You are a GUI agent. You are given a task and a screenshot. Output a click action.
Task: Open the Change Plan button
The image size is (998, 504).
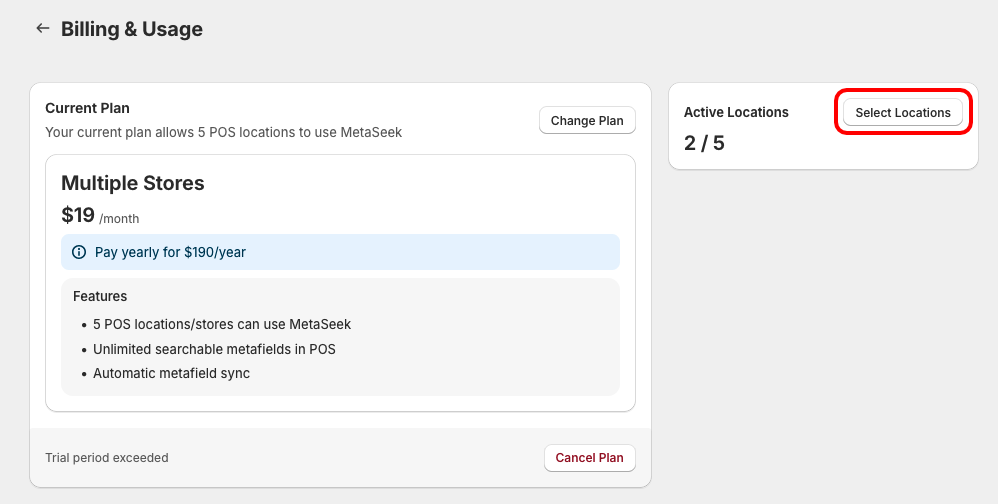pos(587,121)
